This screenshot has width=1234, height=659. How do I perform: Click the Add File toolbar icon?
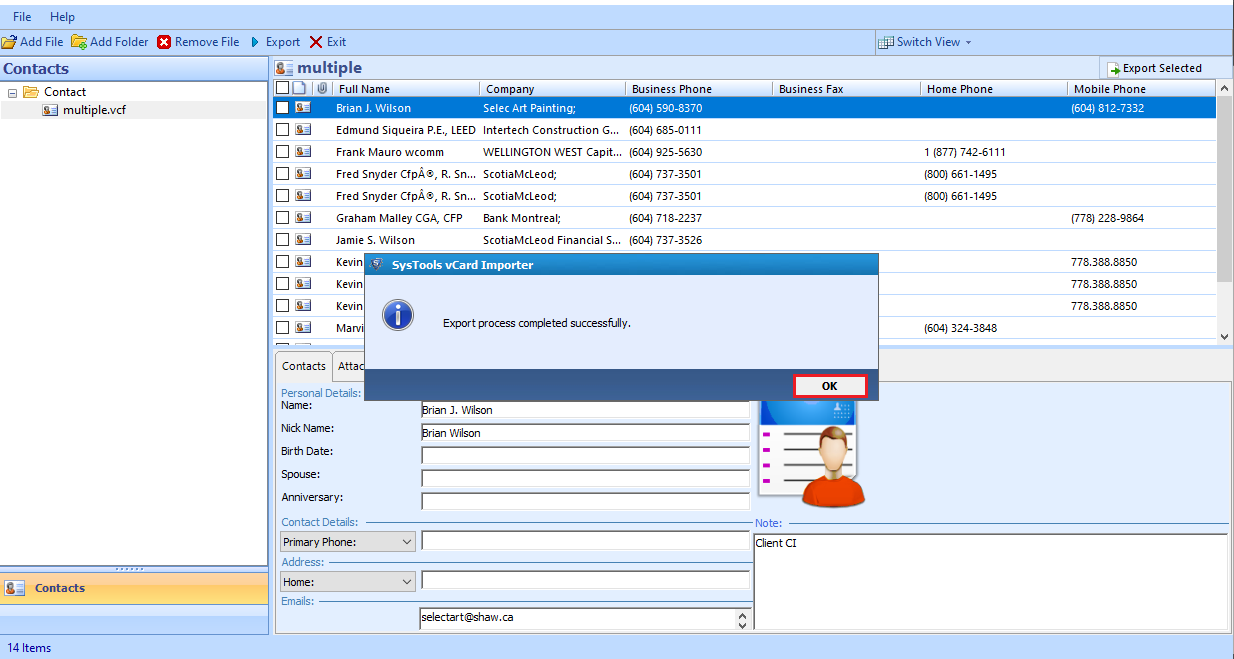9,42
